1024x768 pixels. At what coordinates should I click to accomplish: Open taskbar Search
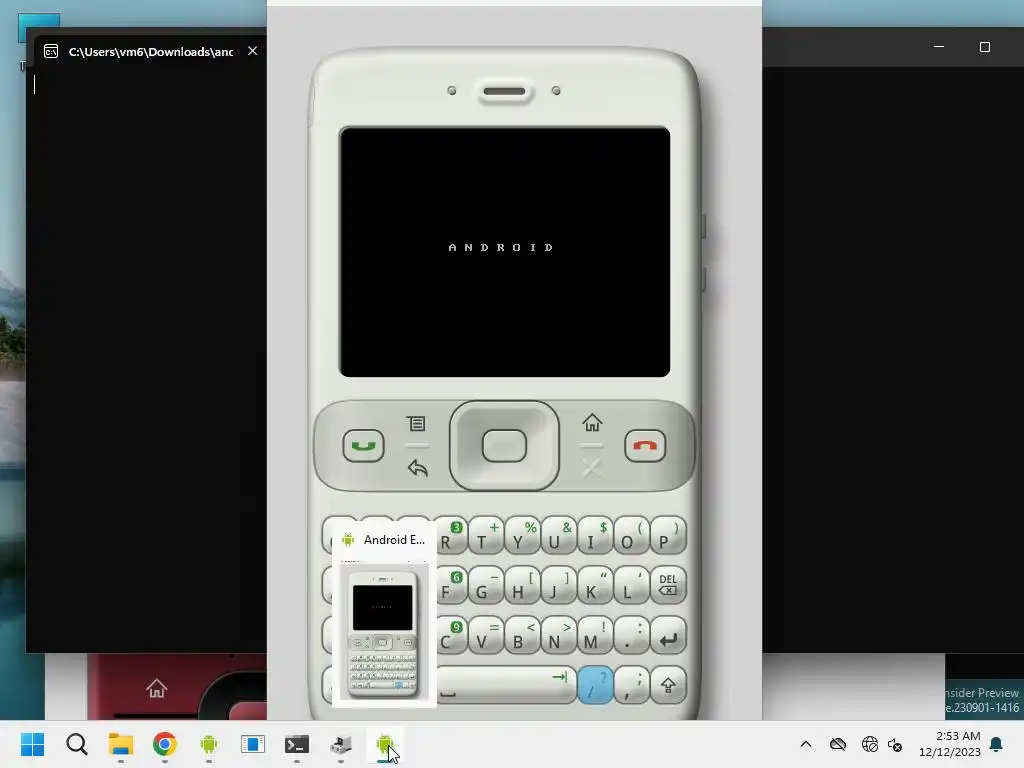tap(76, 744)
